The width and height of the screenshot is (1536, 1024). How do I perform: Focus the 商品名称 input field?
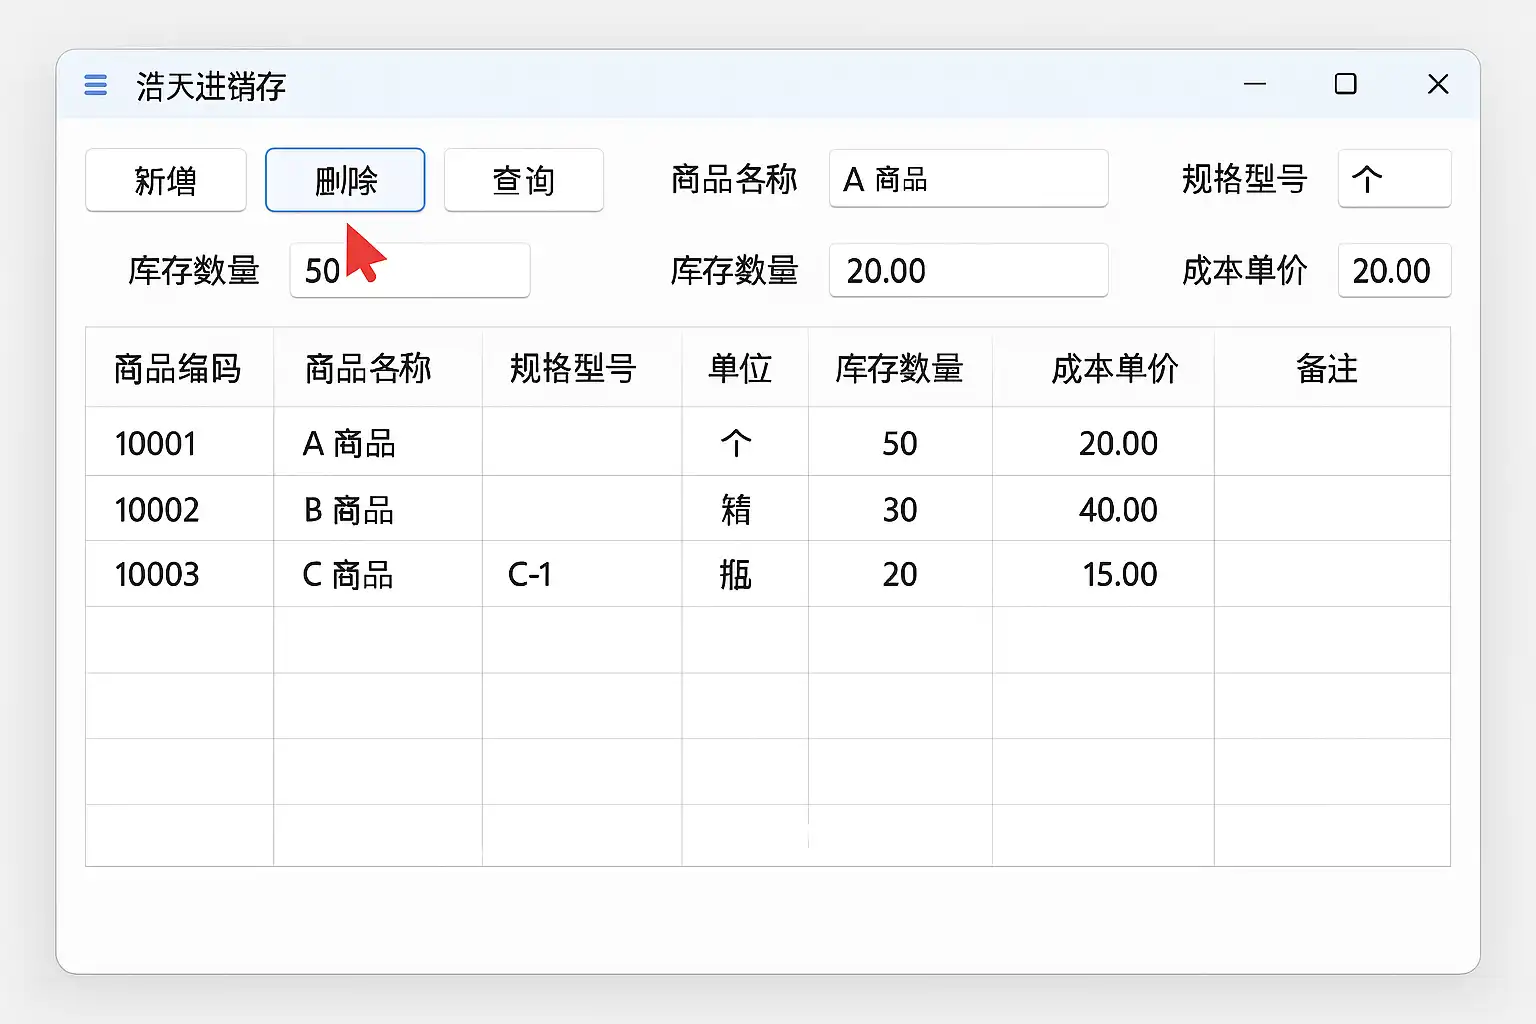pyautogui.click(x=968, y=179)
